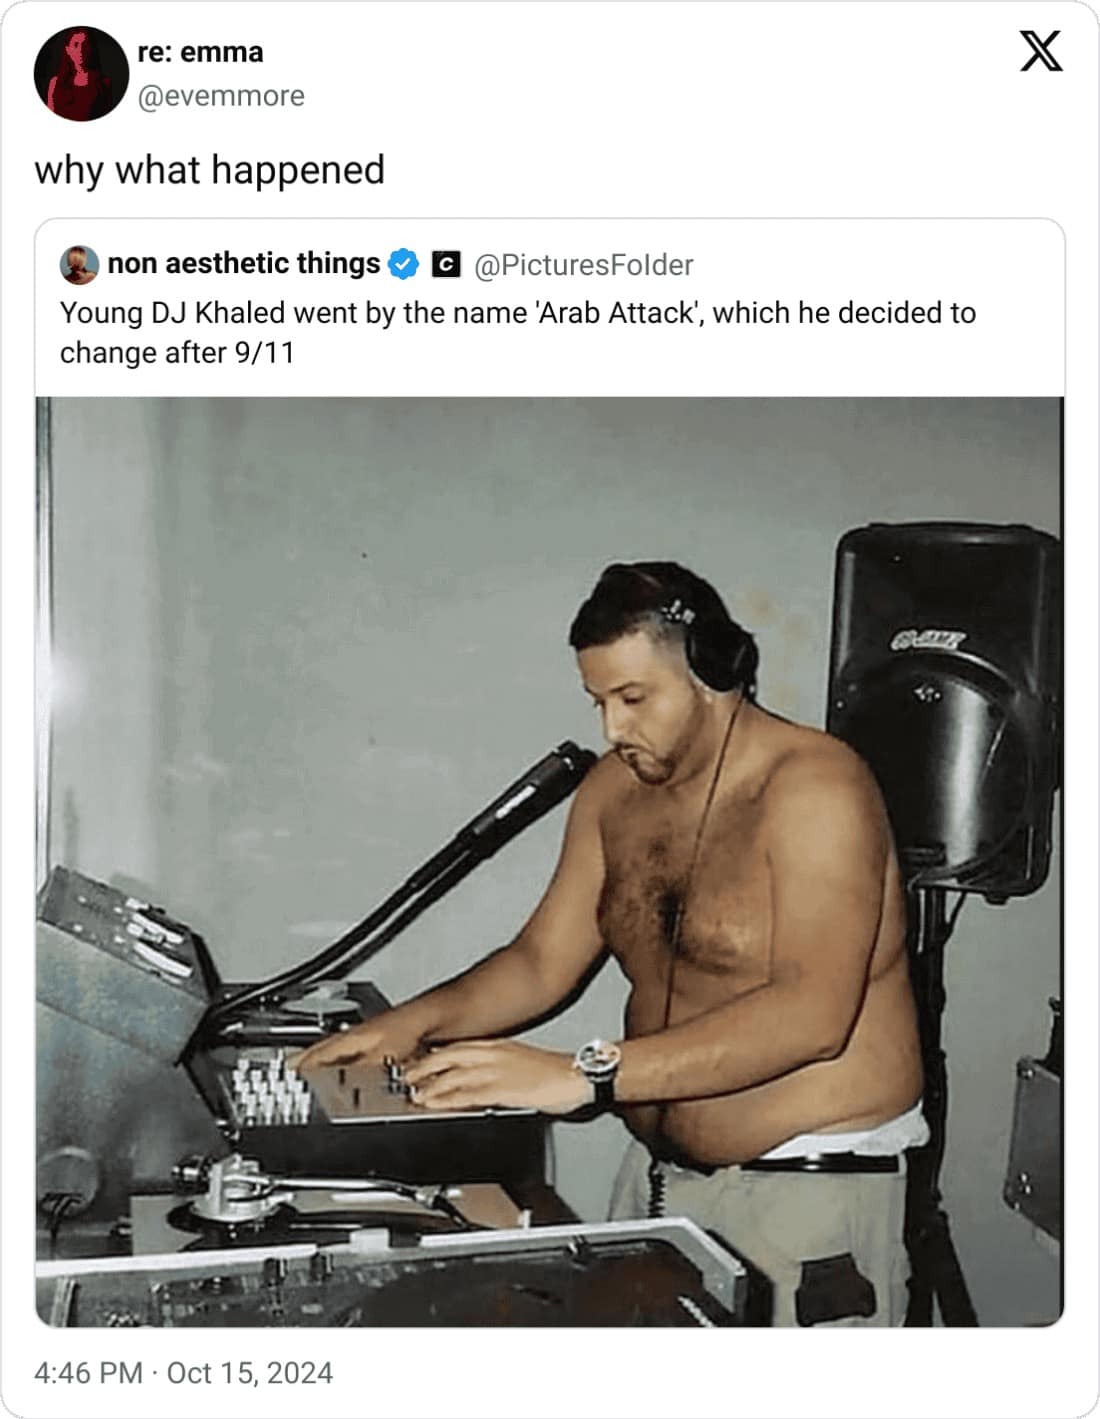1100x1419 pixels.
Task: Click the microphone in the photo
Action: [x=545, y=785]
